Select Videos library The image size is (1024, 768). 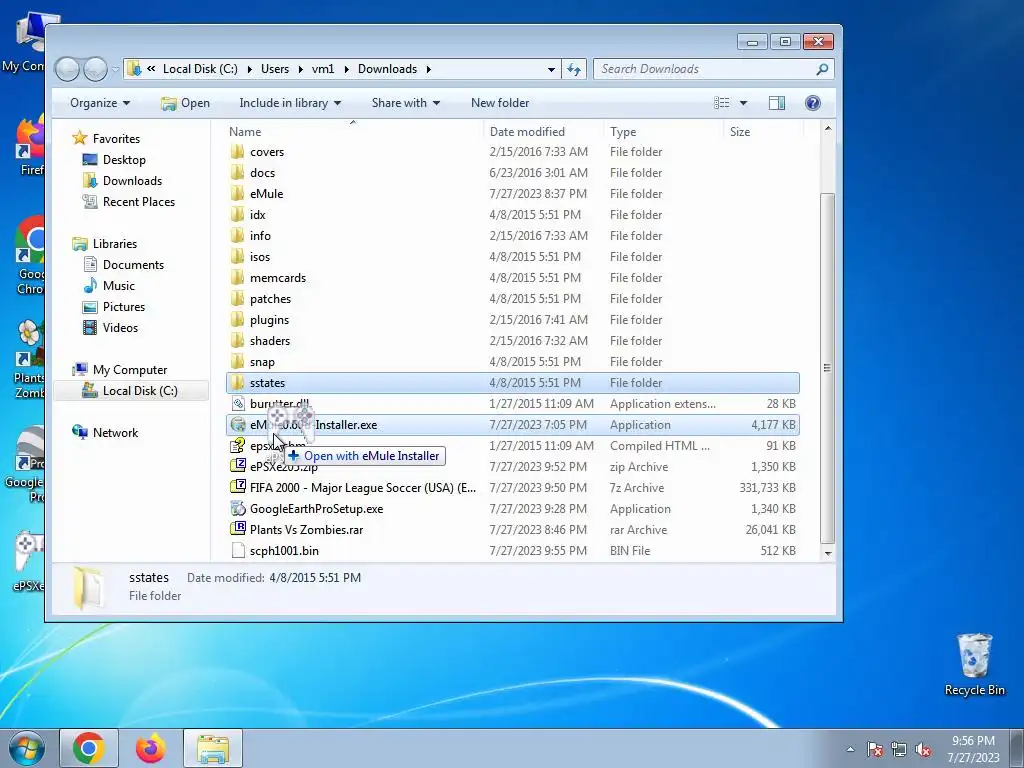click(x=120, y=328)
